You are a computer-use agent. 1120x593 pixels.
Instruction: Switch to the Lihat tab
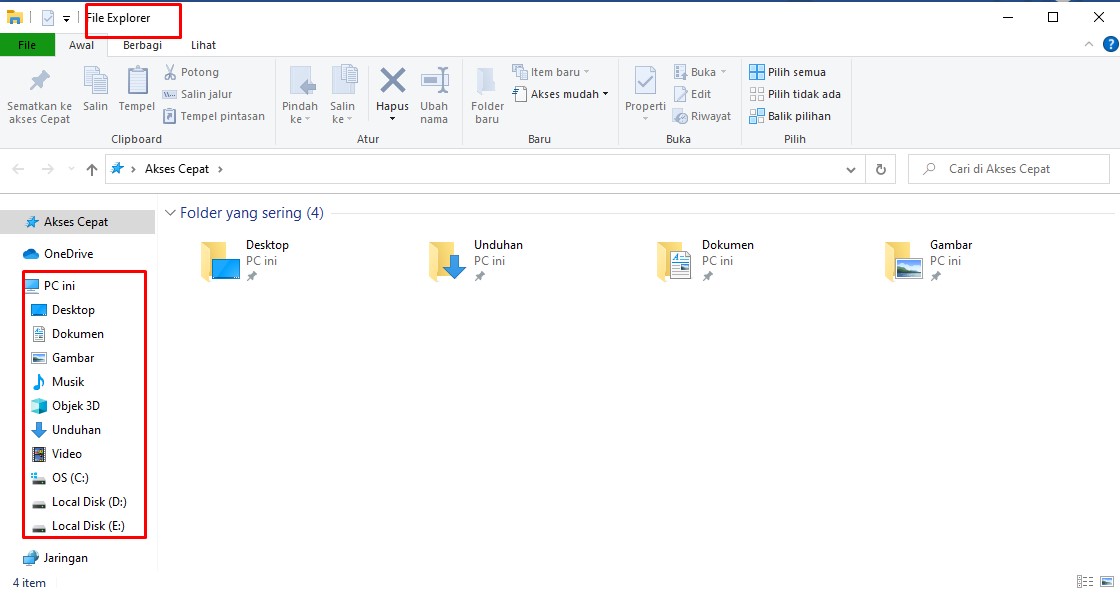click(203, 45)
